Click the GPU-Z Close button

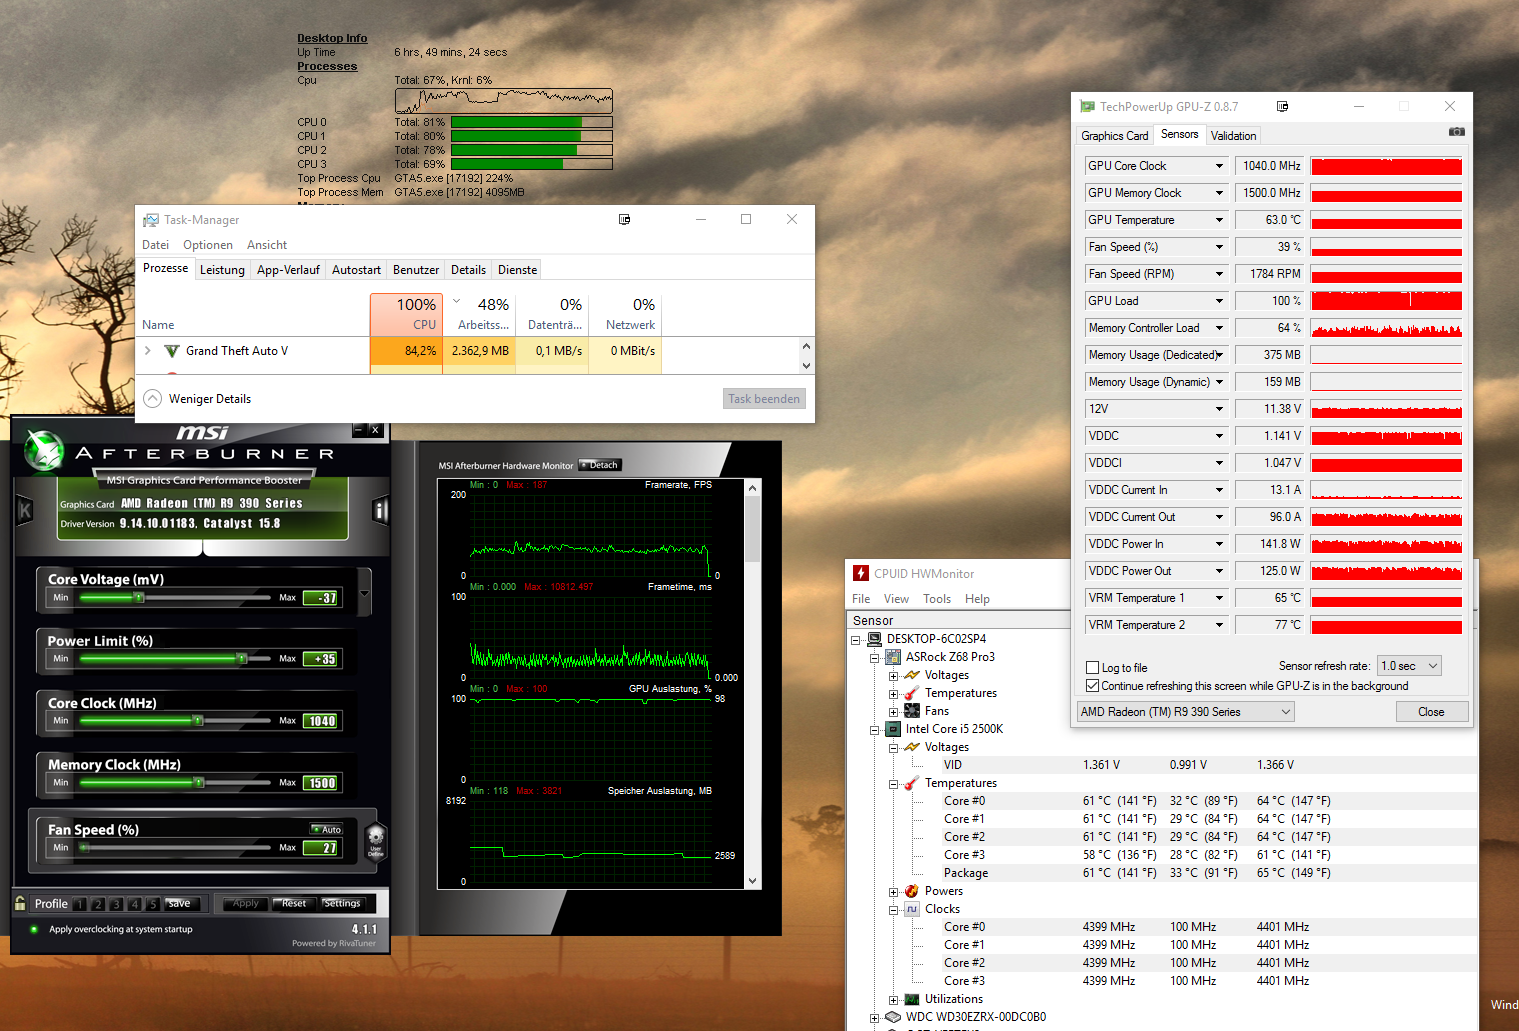[x=1431, y=712]
